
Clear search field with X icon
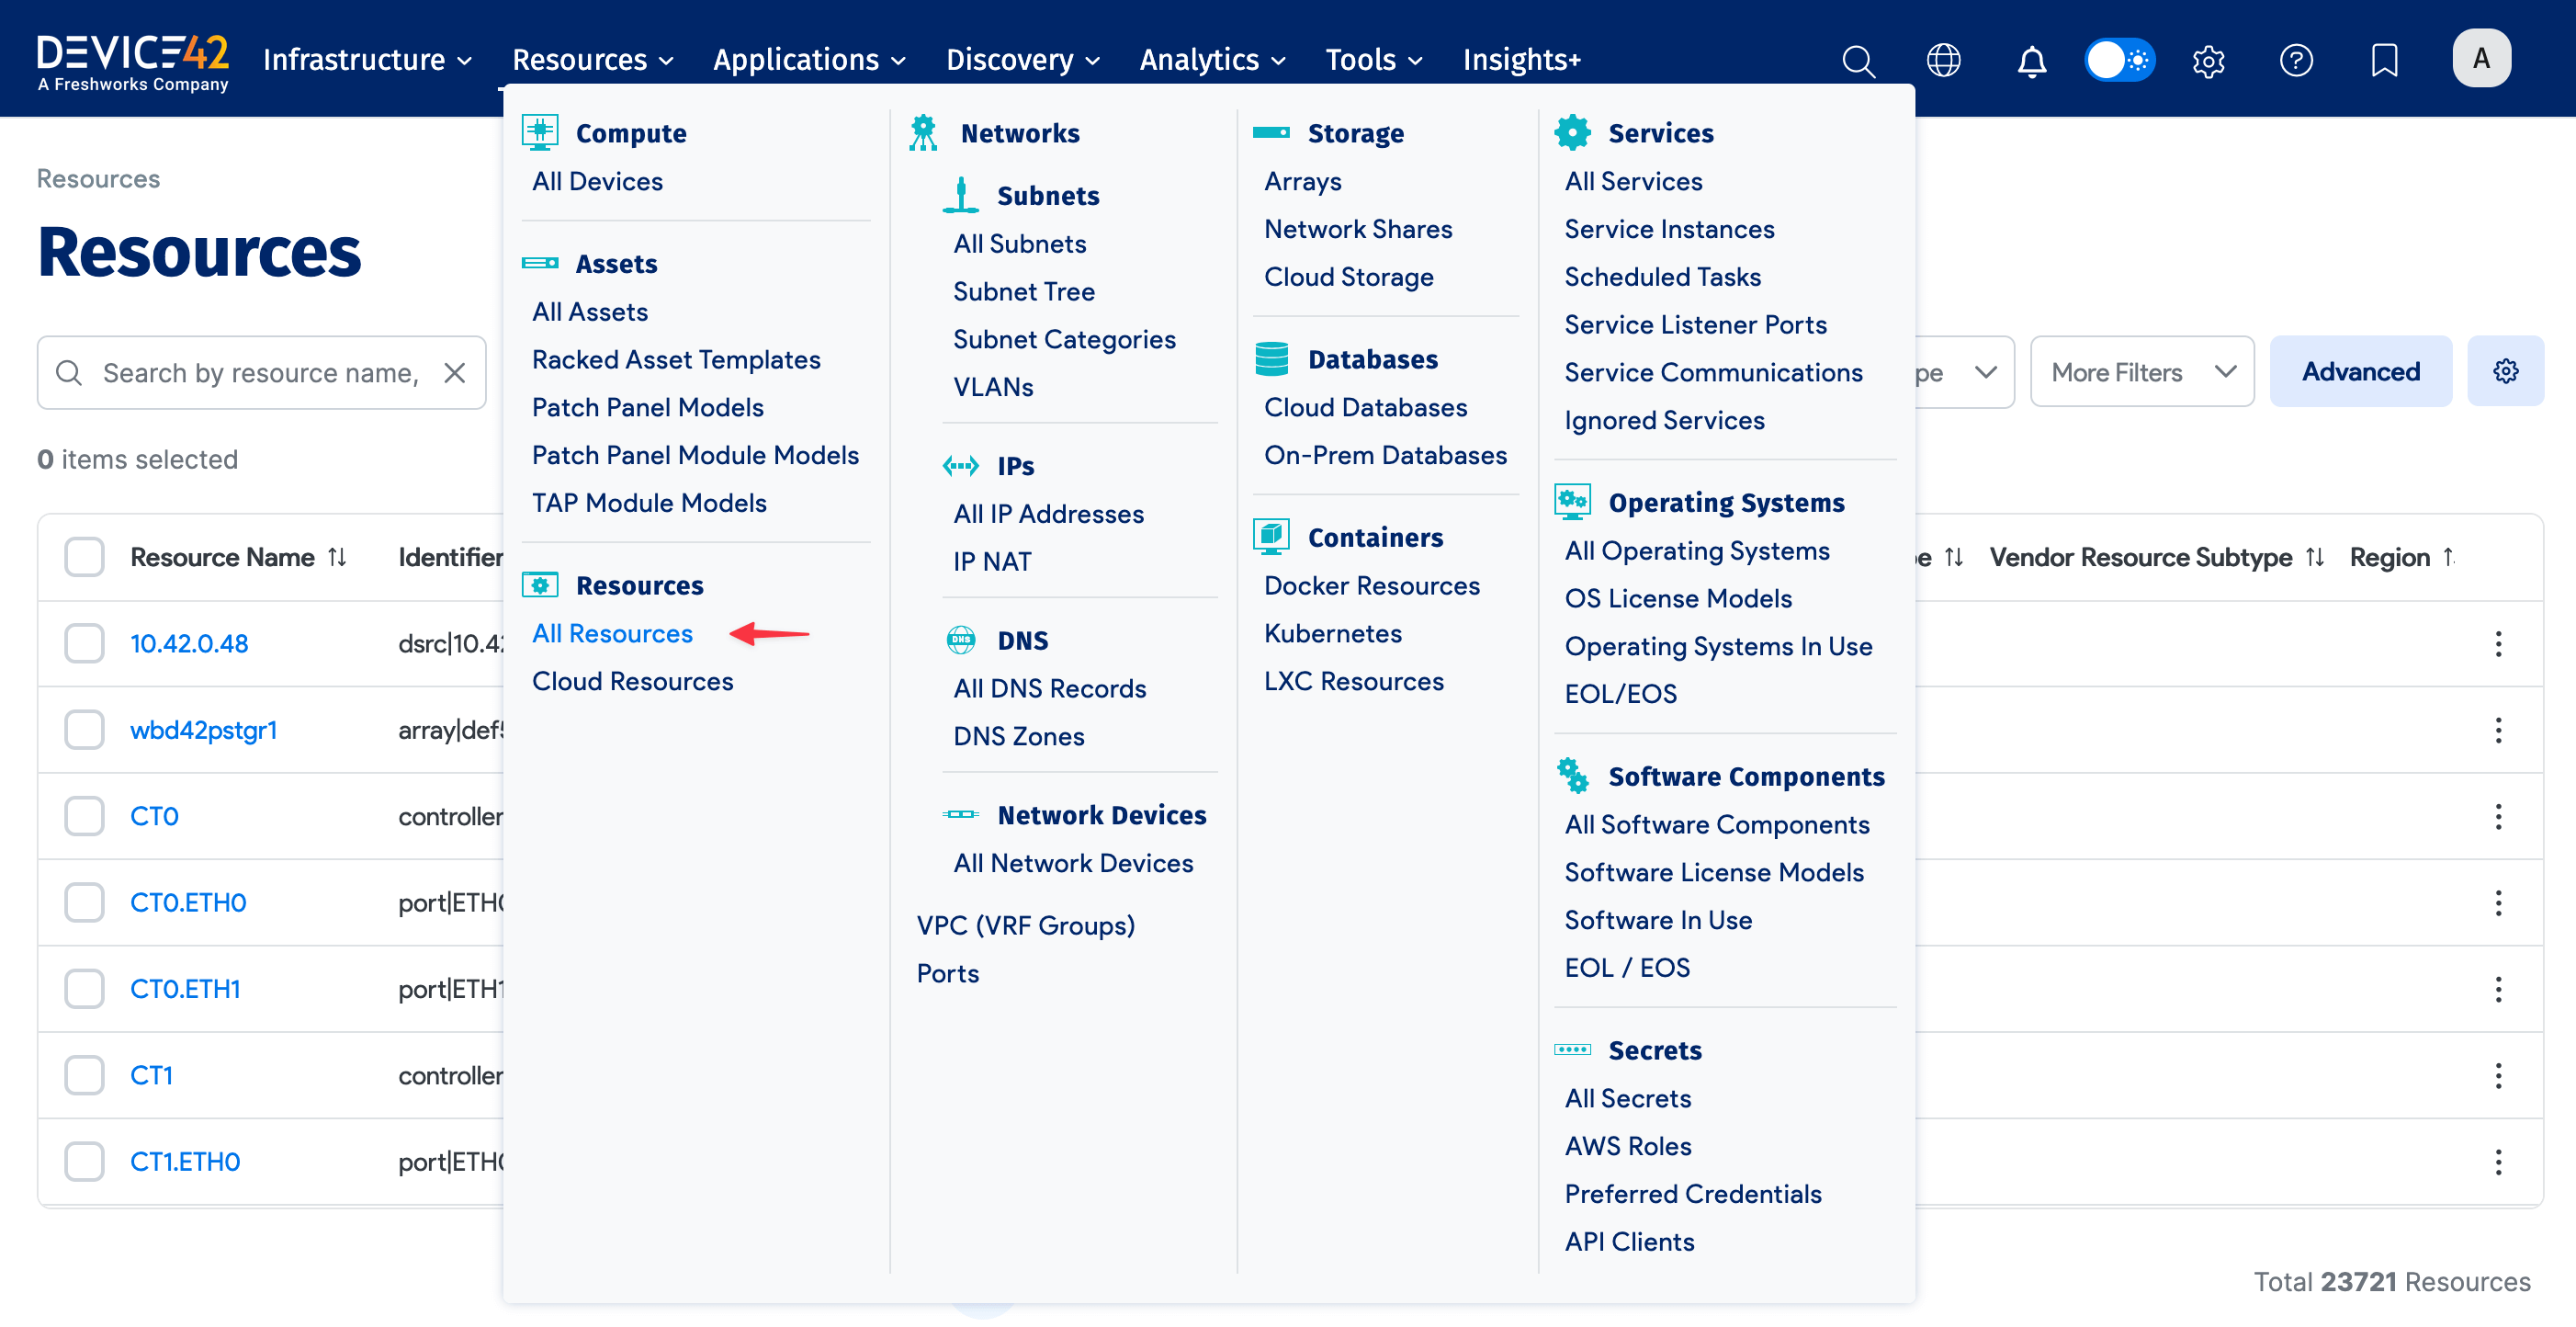point(455,373)
